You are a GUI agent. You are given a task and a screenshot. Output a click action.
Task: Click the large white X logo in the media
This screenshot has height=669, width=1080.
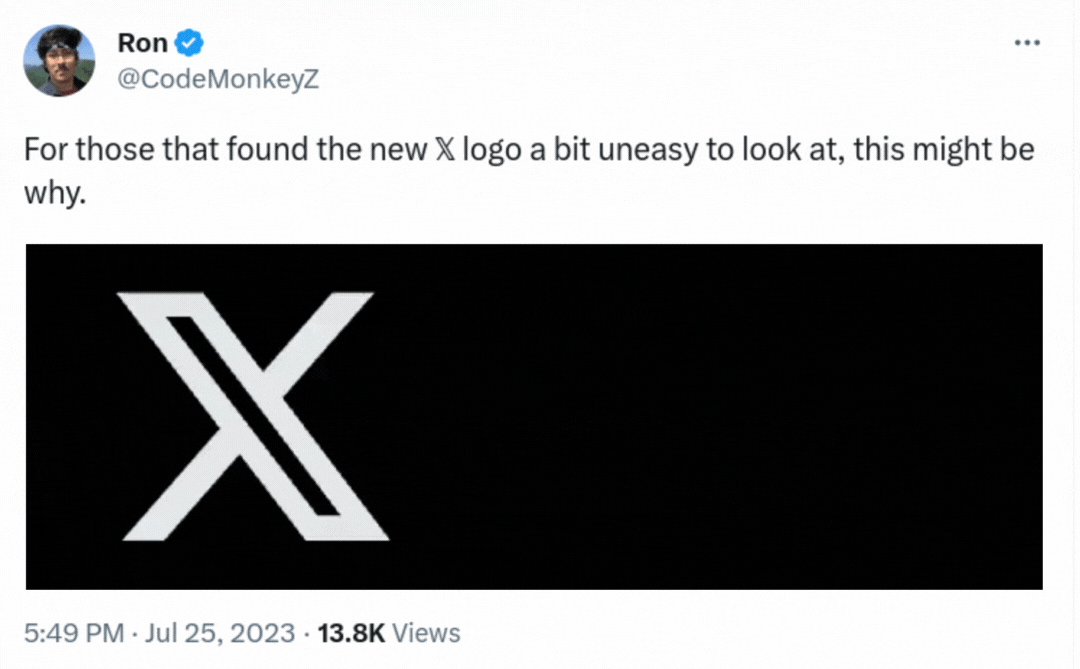[x=254, y=416]
